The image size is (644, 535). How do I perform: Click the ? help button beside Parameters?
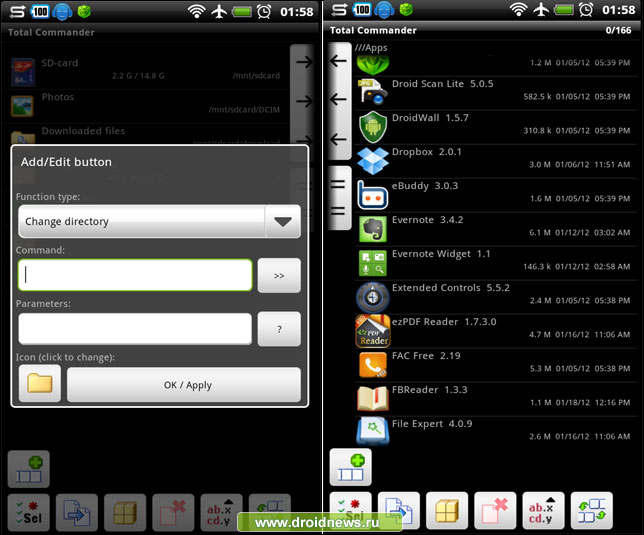279,329
